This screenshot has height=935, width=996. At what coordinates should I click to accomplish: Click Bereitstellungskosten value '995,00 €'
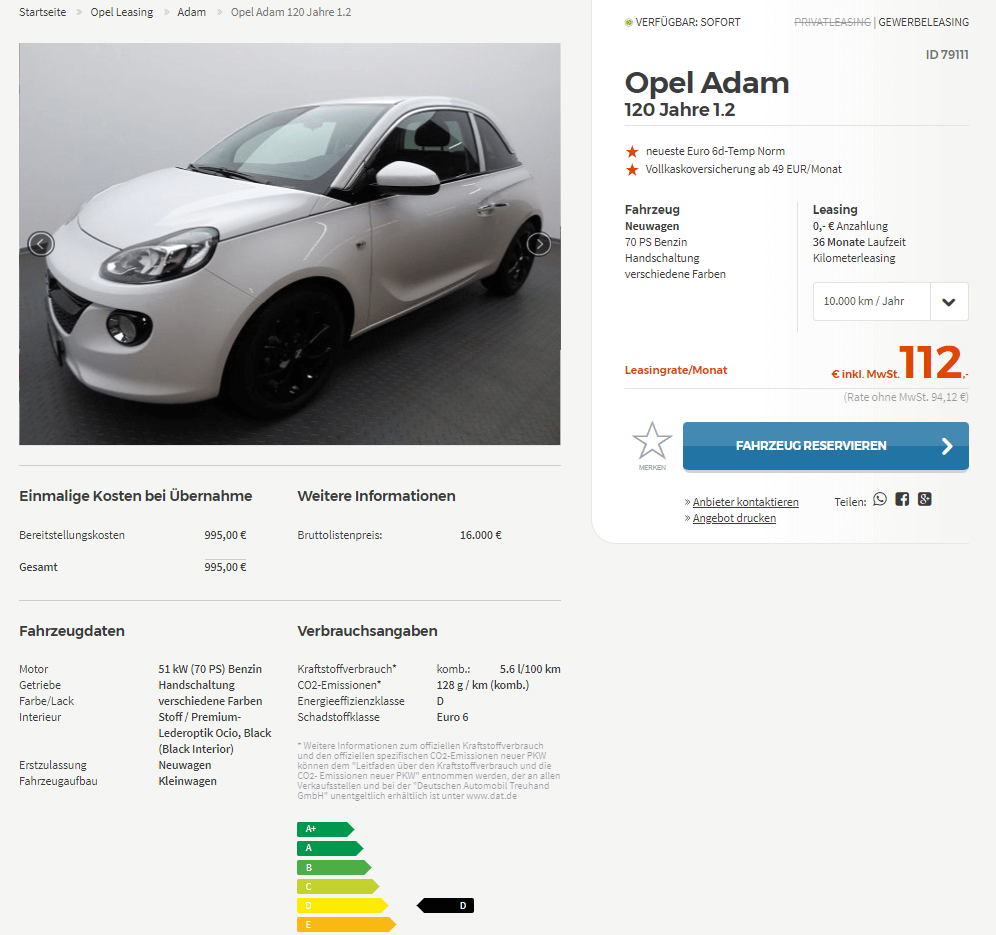pyautogui.click(x=225, y=535)
